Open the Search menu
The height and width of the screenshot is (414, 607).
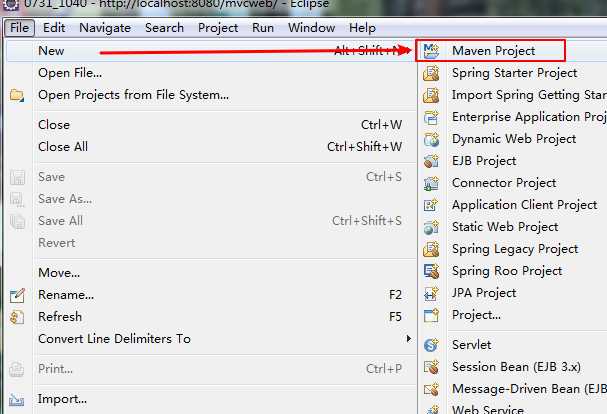(164, 28)
